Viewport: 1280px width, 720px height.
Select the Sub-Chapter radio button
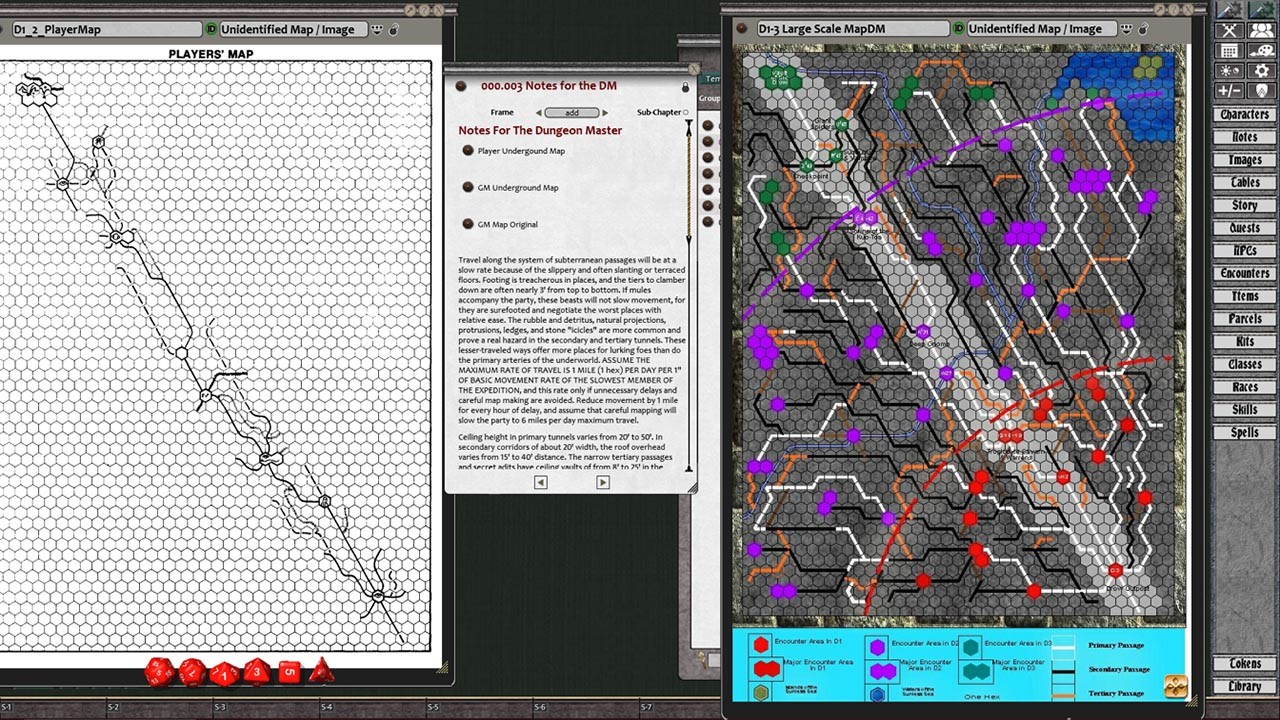(x=686, y=113)
